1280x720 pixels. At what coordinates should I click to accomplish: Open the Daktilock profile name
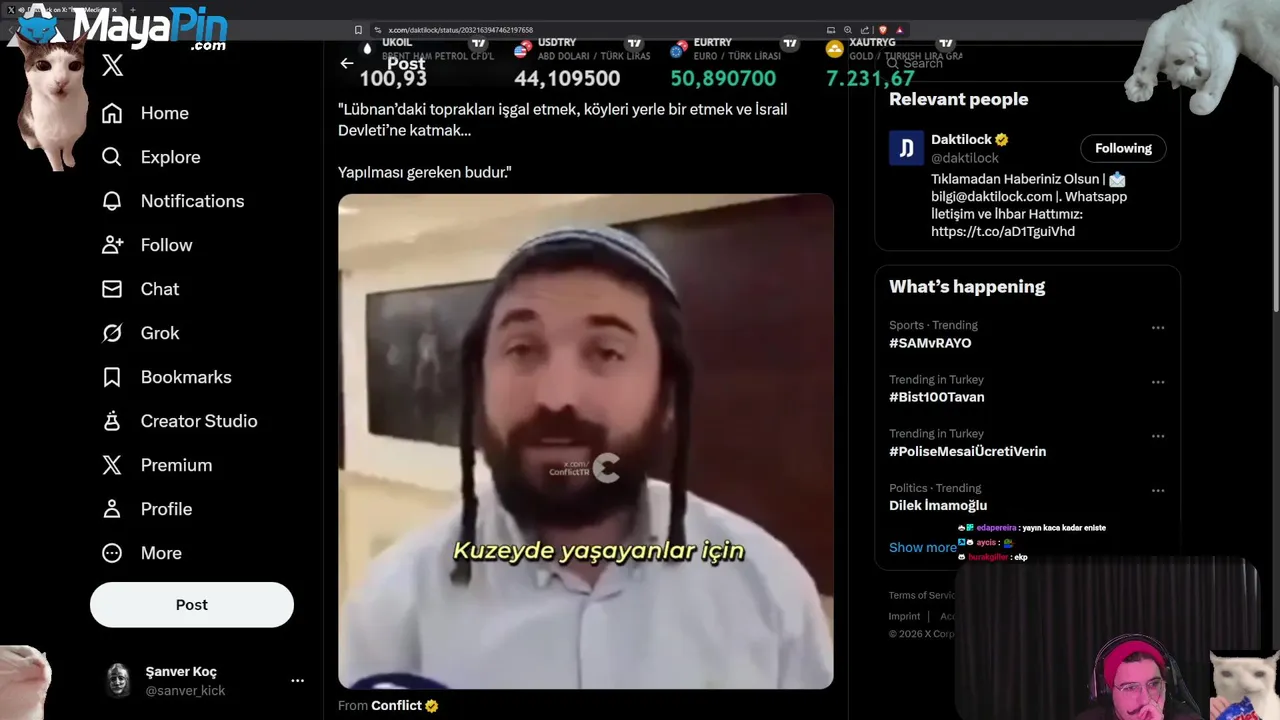961,139
